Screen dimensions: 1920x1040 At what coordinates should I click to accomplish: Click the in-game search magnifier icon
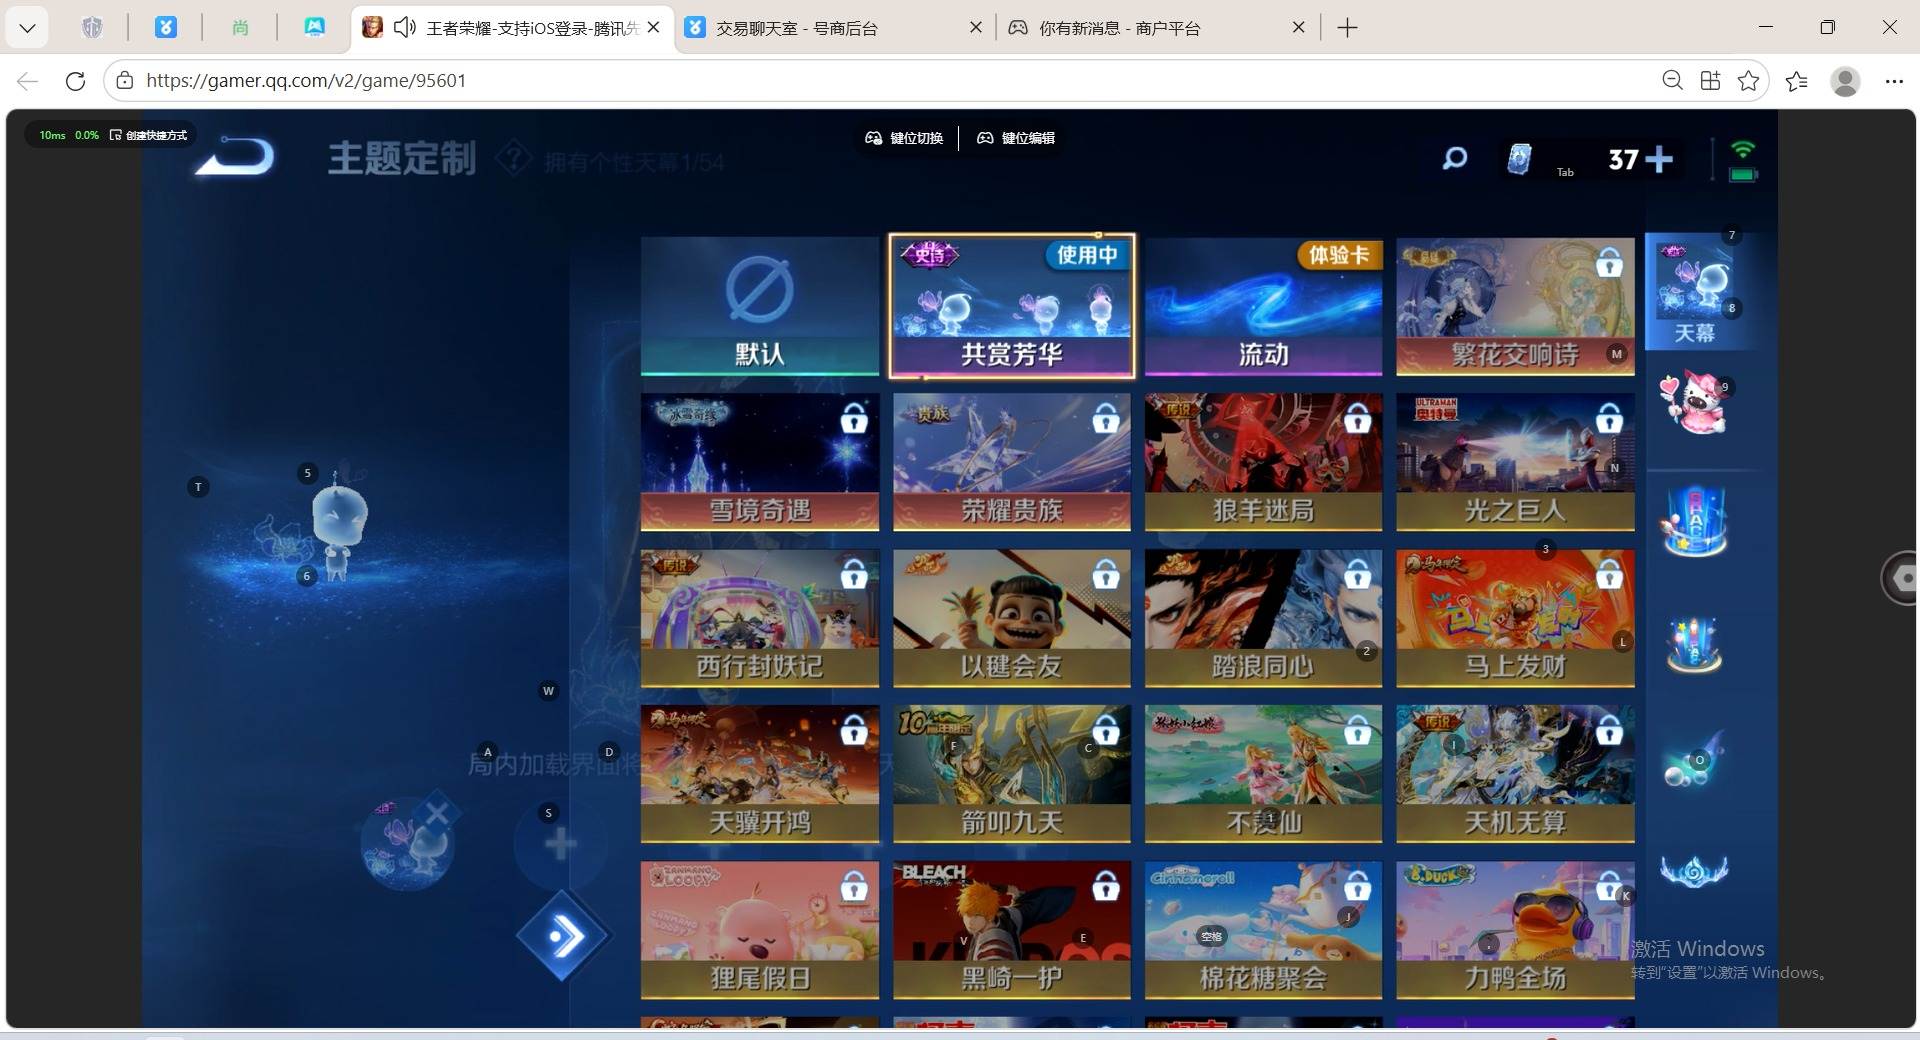[1454, 158]
